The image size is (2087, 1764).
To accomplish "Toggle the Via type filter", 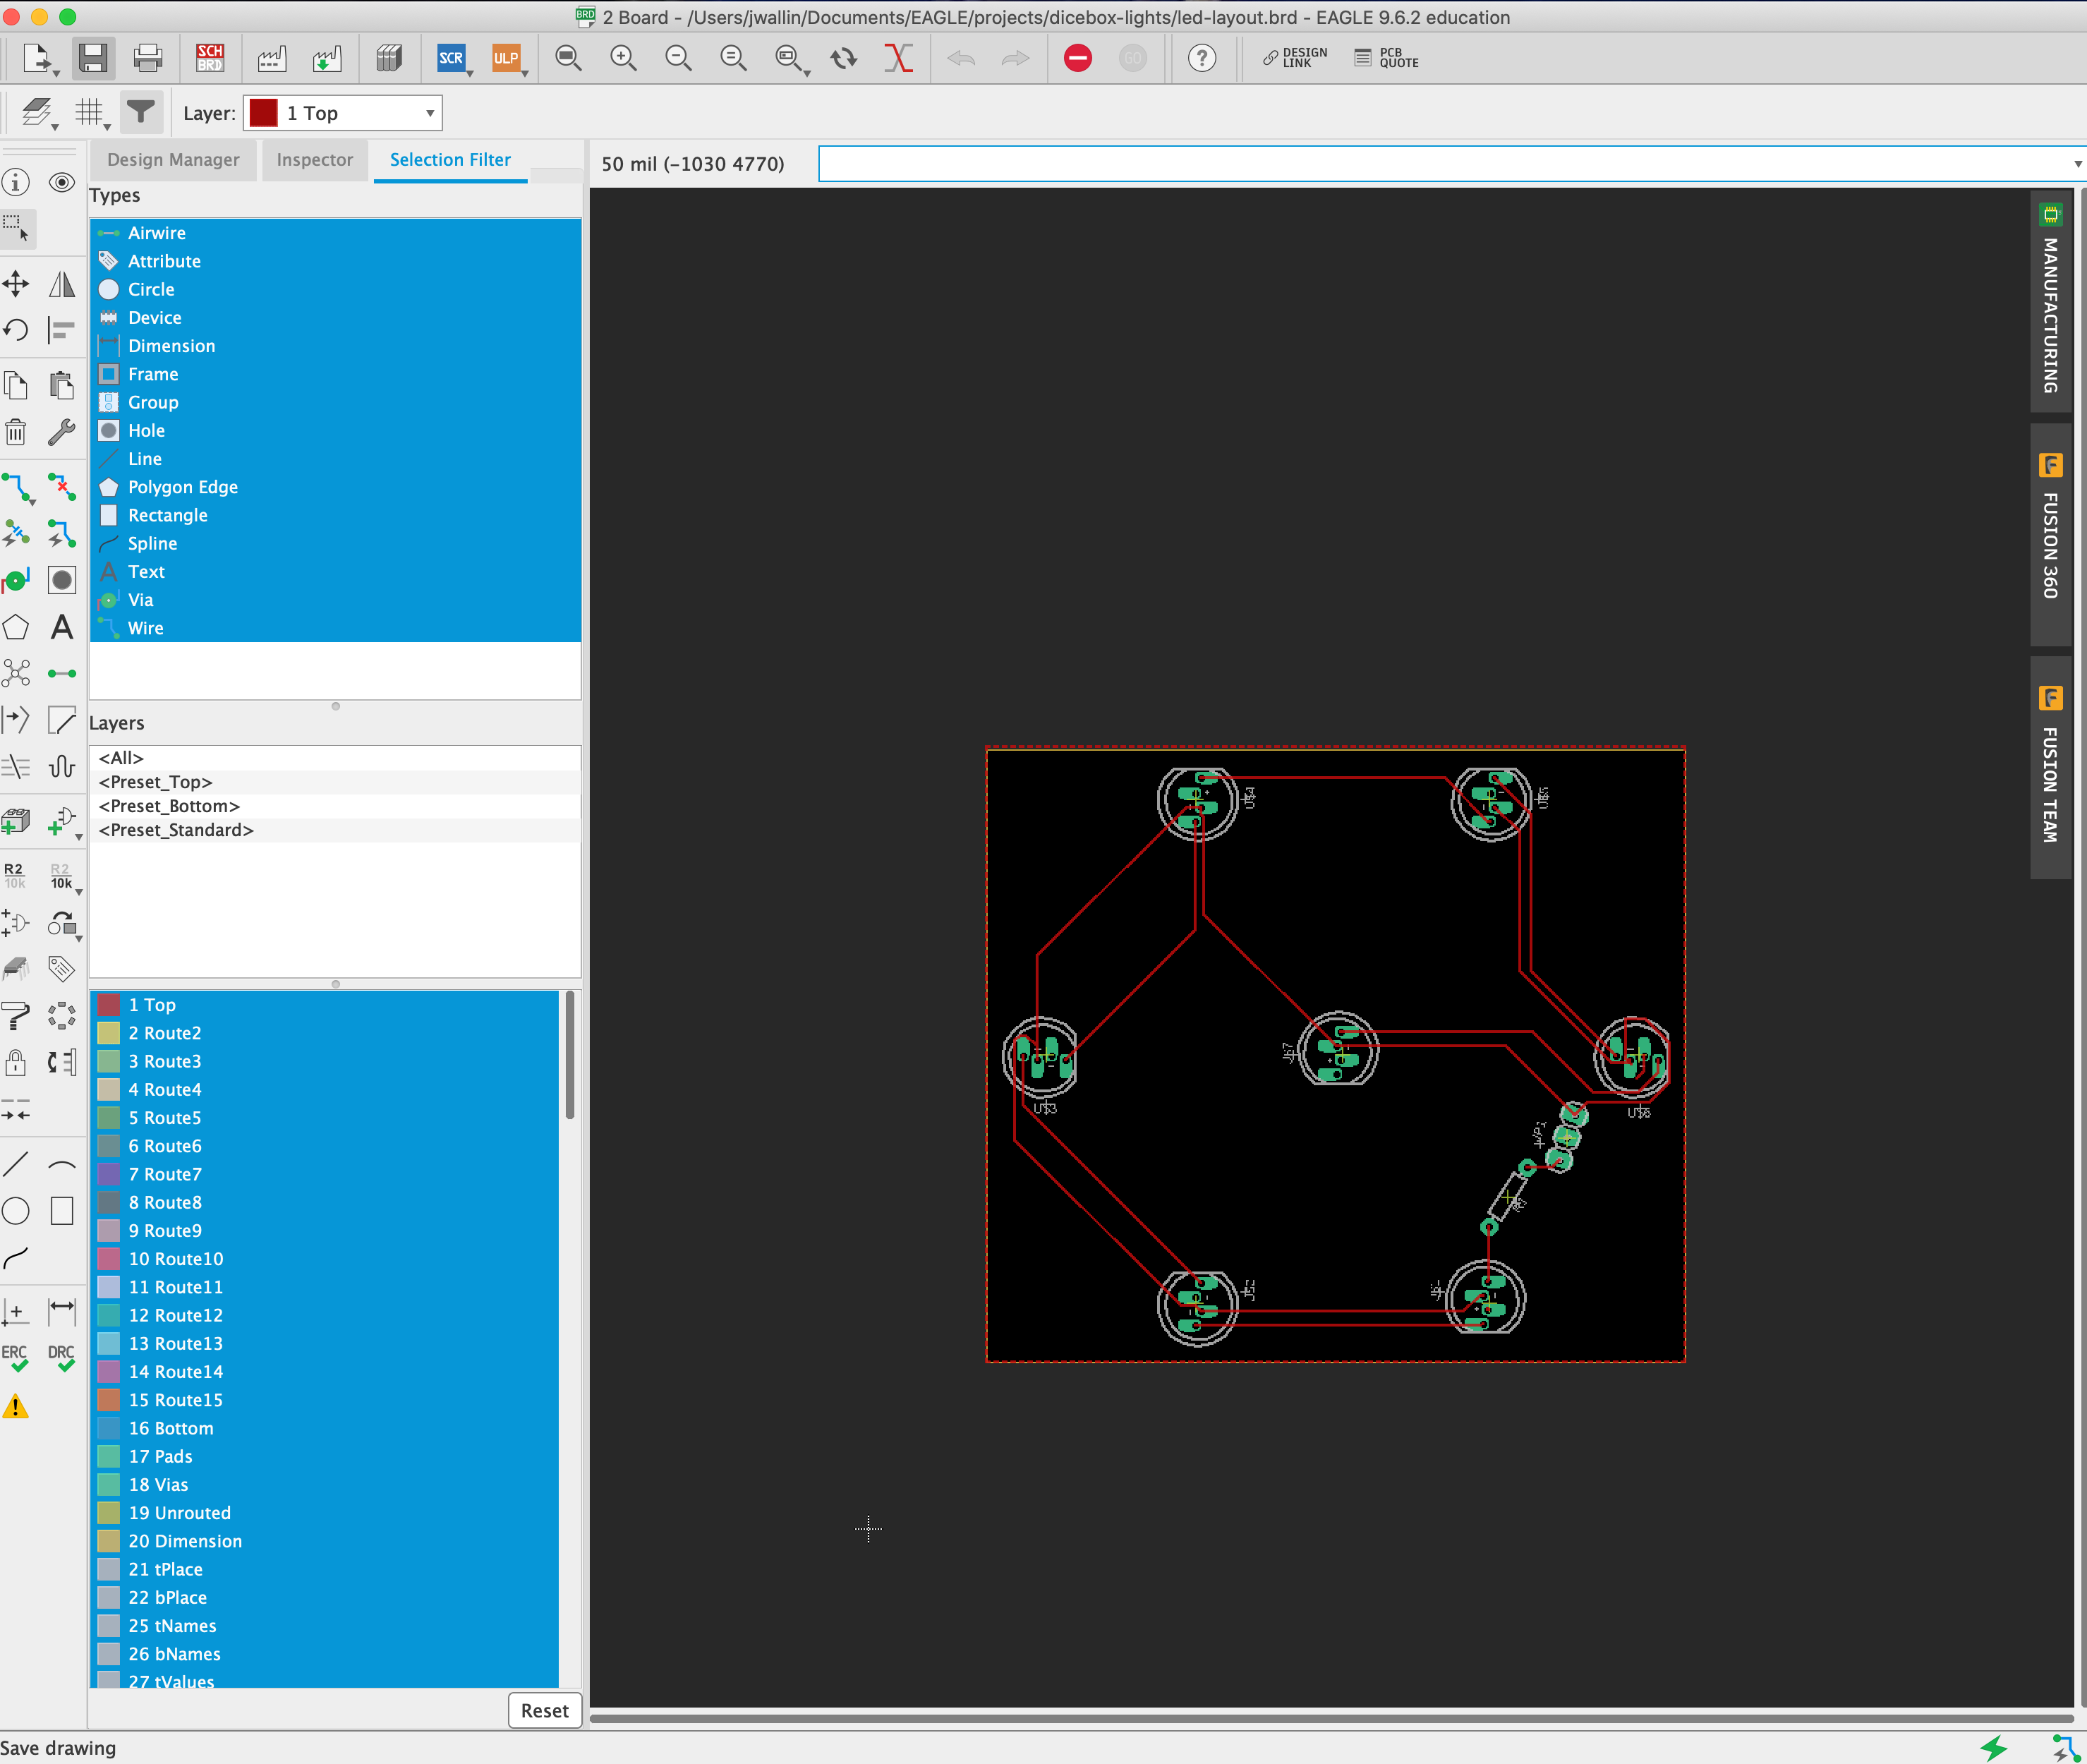I will [x=335, y=600].
